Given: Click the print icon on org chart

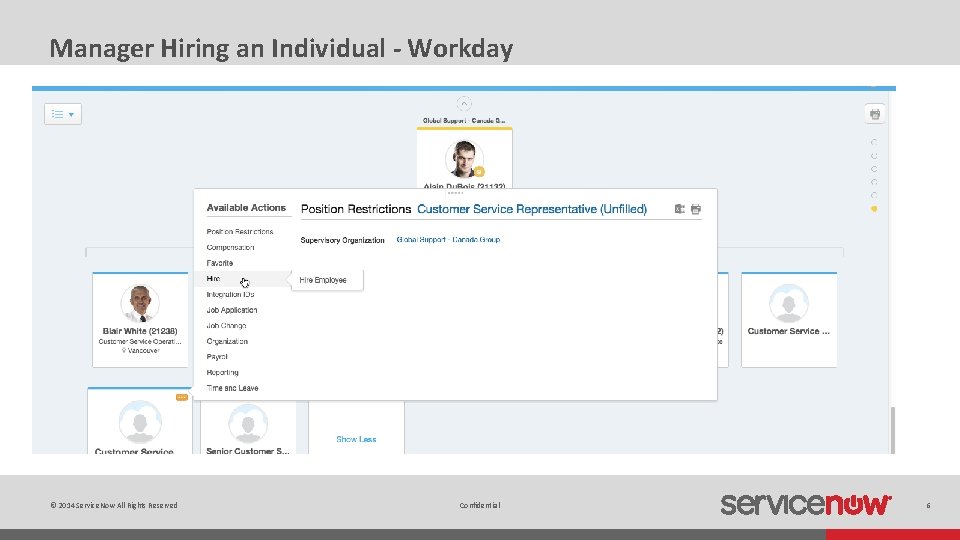Looking at the screenshot, I should [x=875, y=114].
